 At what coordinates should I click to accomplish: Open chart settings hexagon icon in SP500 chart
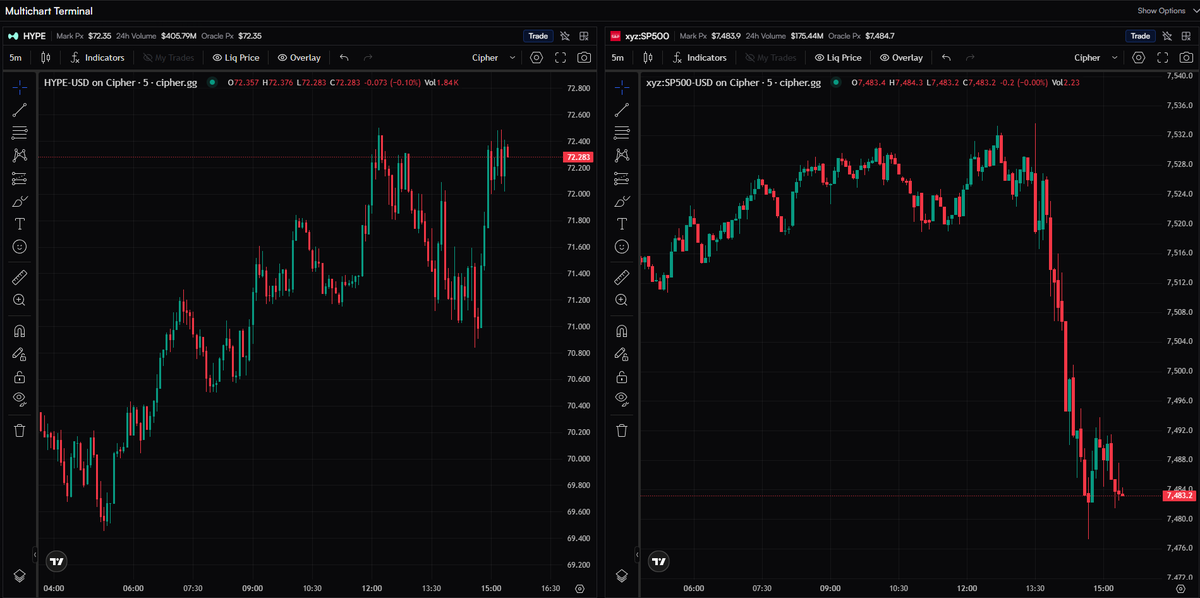1140,58
